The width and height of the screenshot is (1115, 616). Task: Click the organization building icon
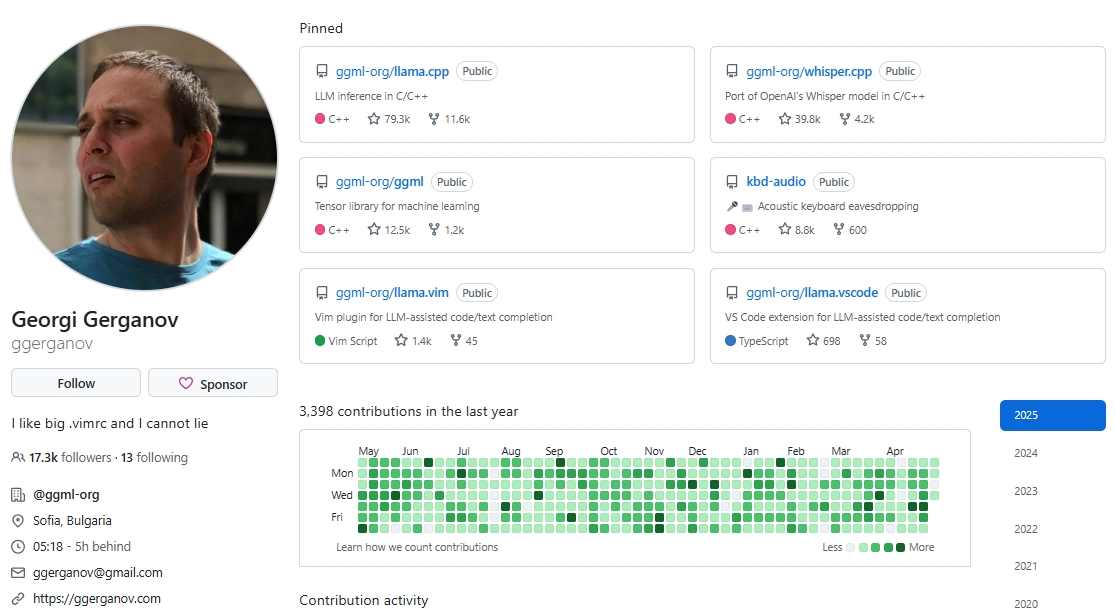click(x=18, y=494)
